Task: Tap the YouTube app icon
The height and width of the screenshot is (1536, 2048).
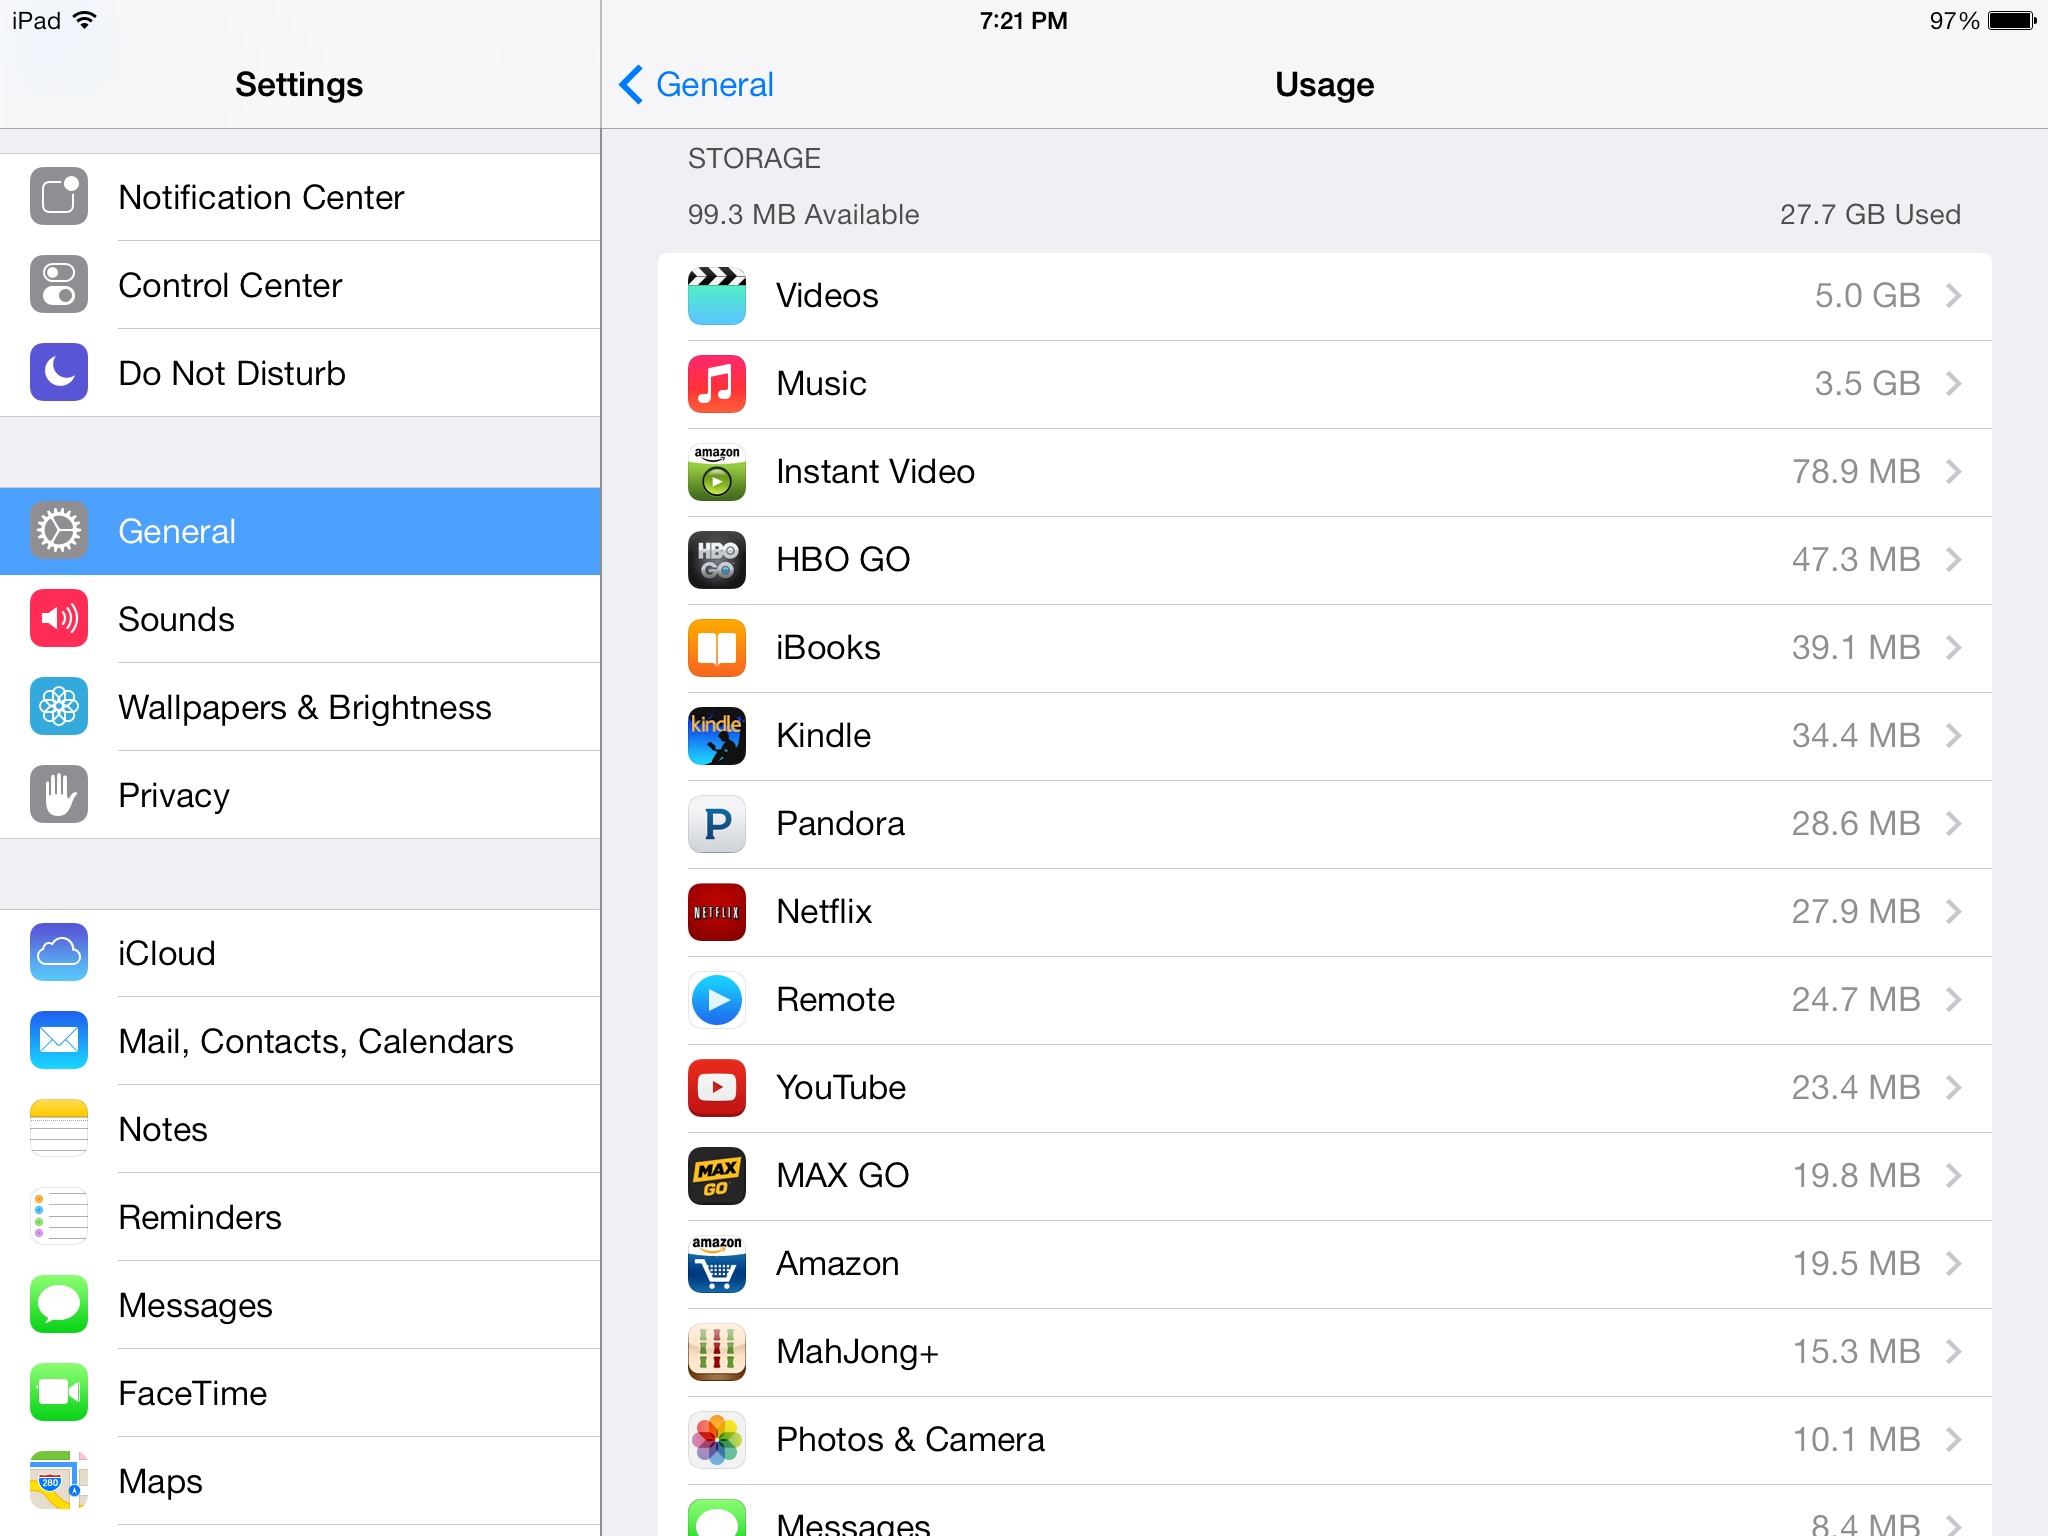Action: tap(717, 1088)
